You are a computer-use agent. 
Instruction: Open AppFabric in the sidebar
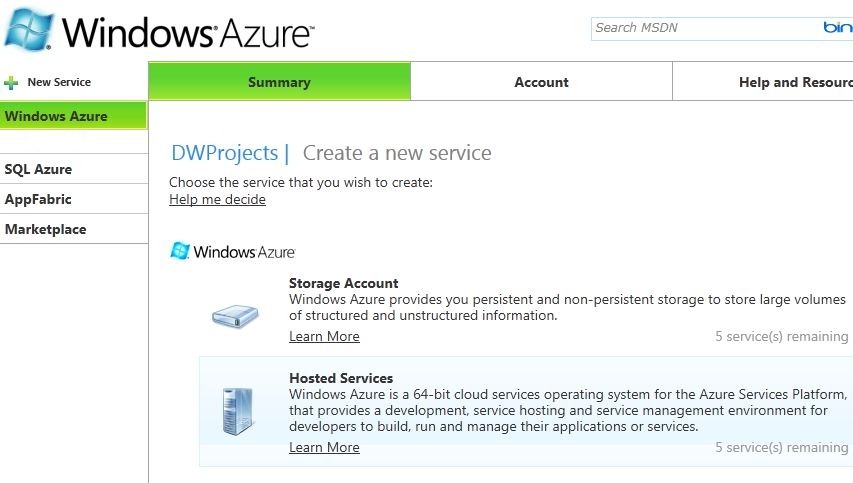pos(73,199)
